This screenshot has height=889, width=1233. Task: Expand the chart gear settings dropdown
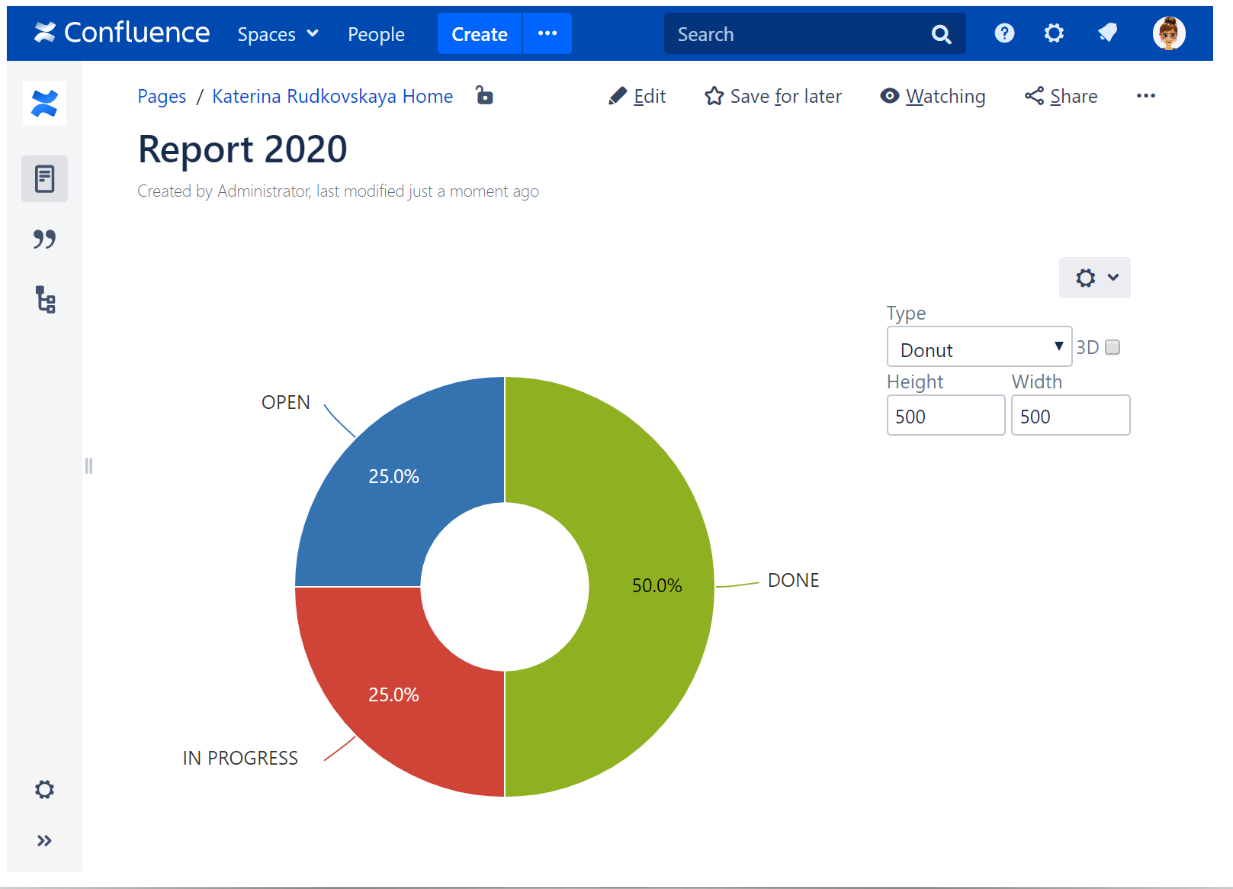[1094, 278]
